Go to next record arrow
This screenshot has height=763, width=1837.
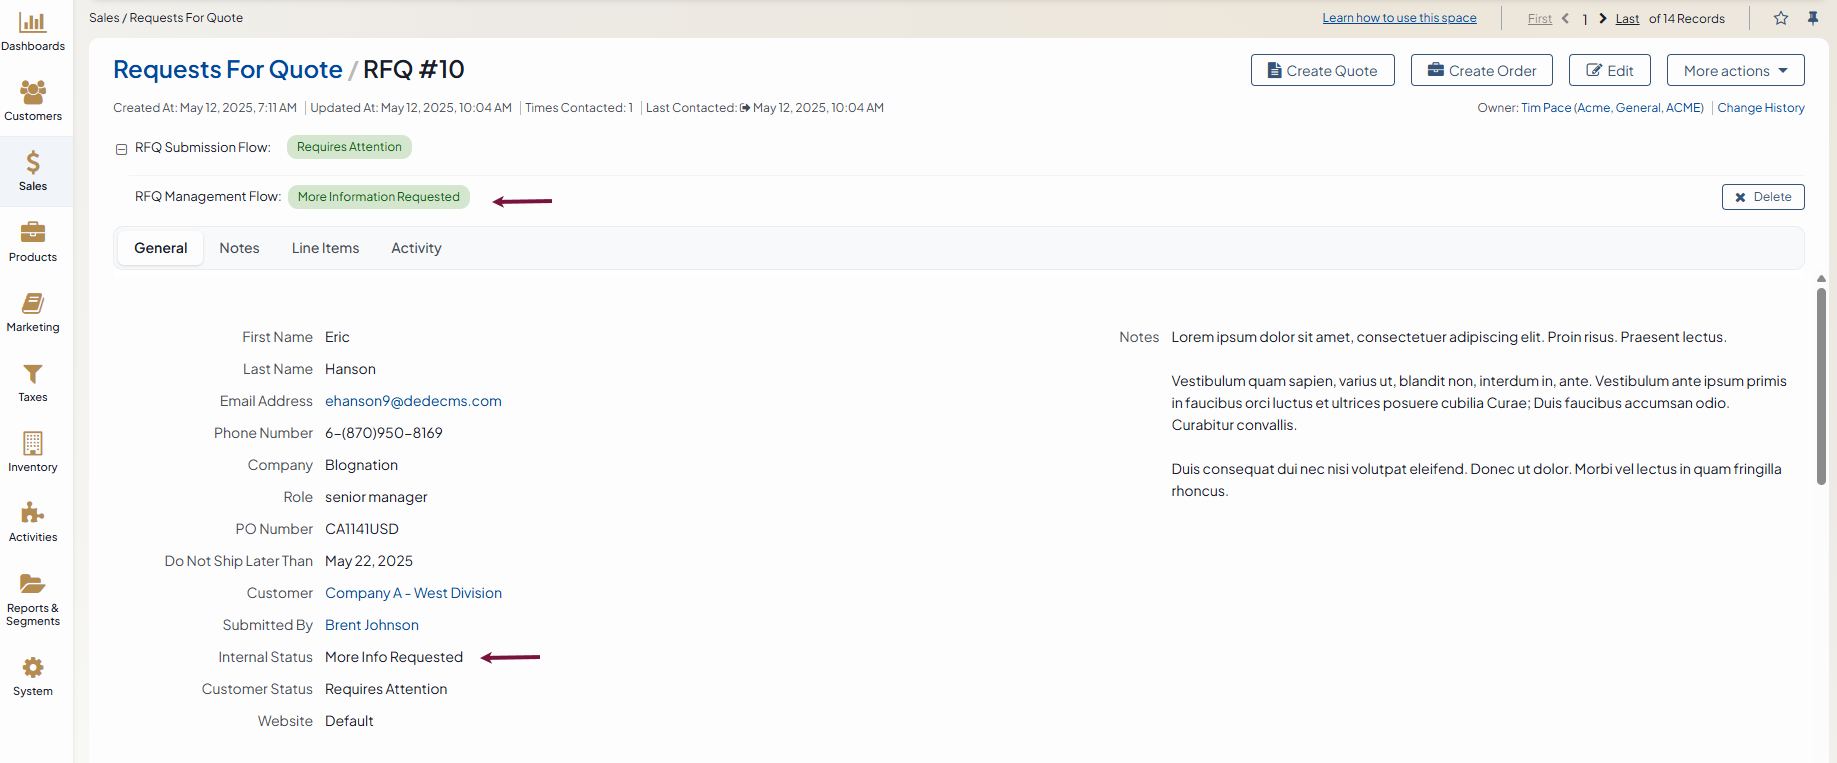coord(1603,18)
